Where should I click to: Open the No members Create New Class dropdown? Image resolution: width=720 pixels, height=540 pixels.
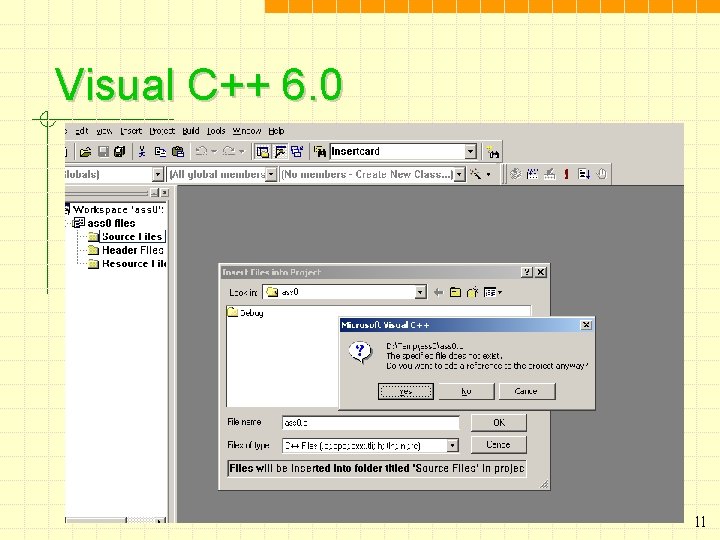459,174
